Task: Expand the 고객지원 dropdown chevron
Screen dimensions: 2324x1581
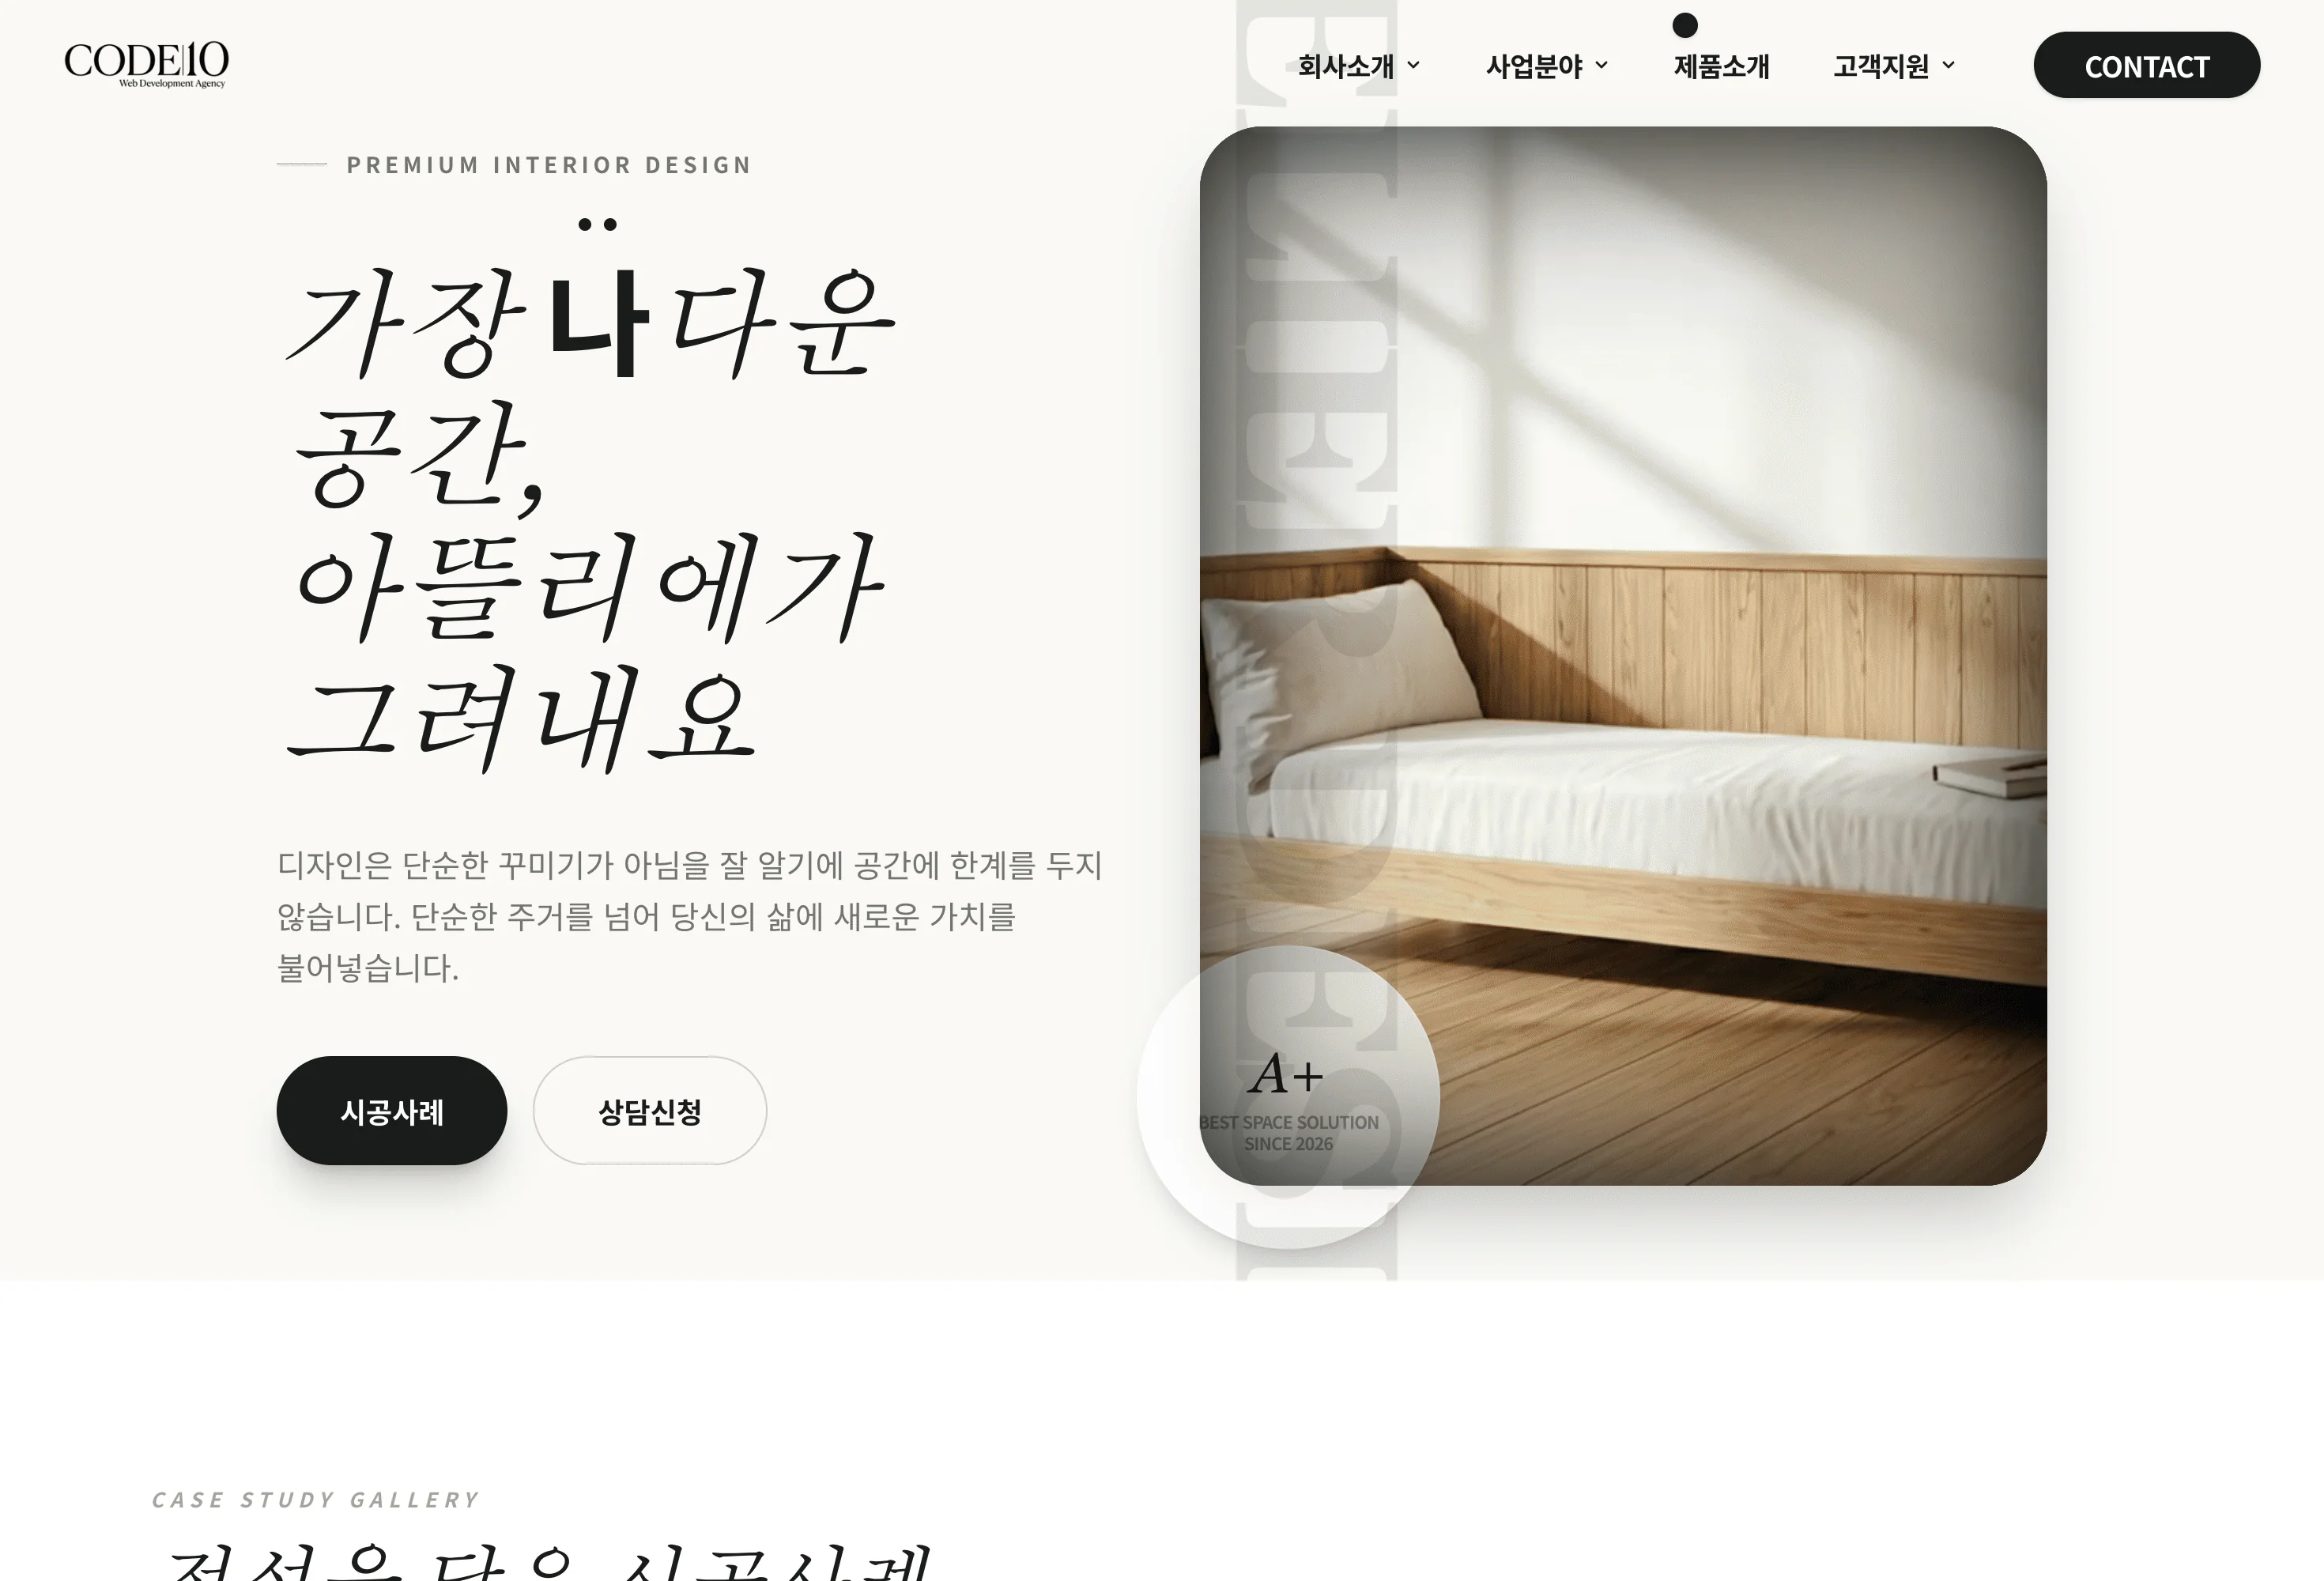Action: click(x=1948, y=66)
